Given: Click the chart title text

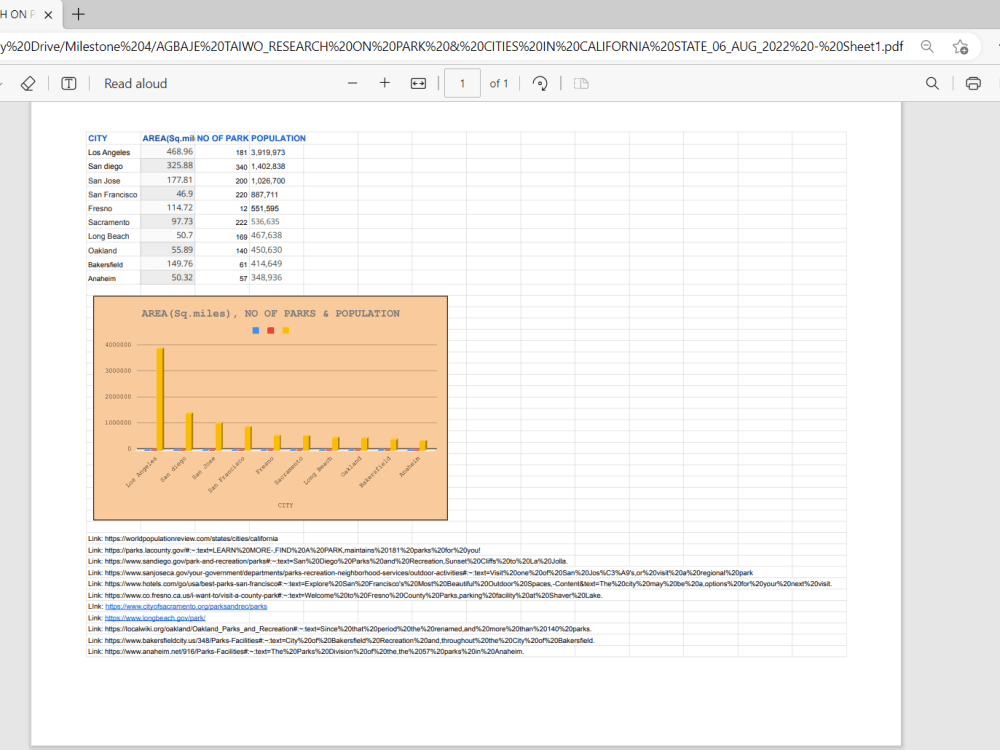Looking at the screenshot, I should pyautogui.click(x=270, y=313).
